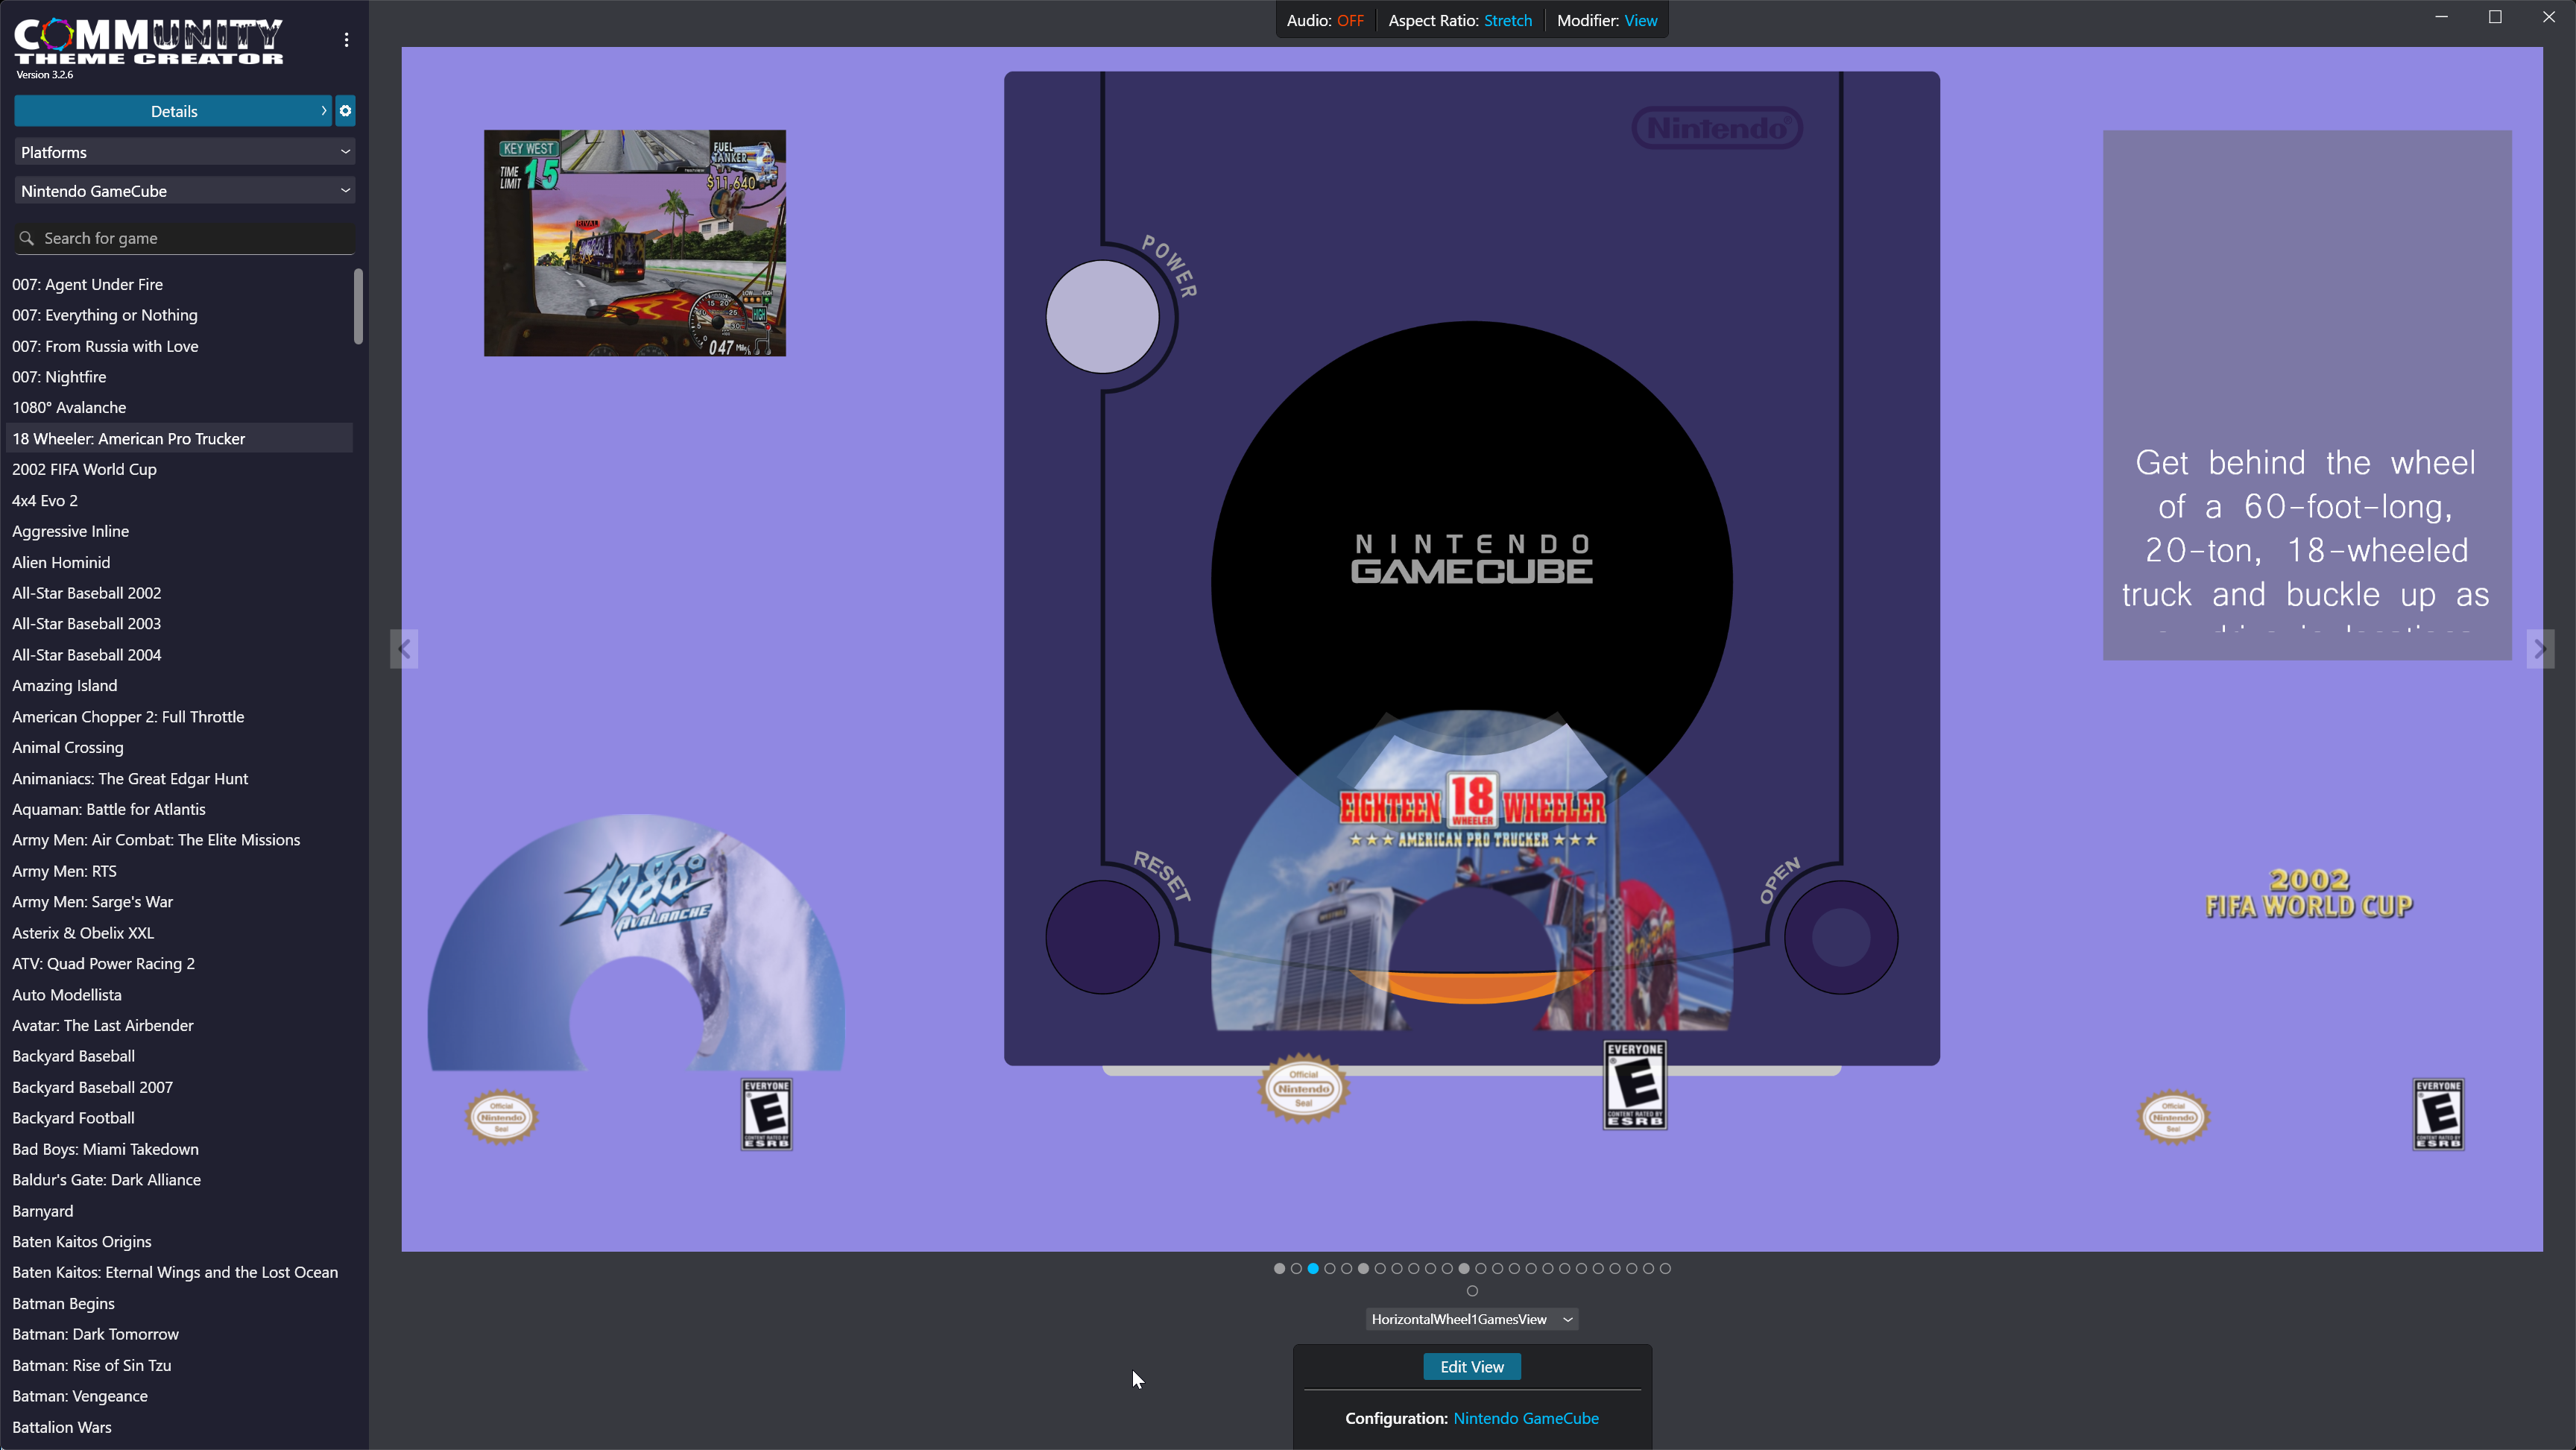The image size is (2576, 1450).
Task: Select Batman Begins
Action: click(x=180, y=1303)
